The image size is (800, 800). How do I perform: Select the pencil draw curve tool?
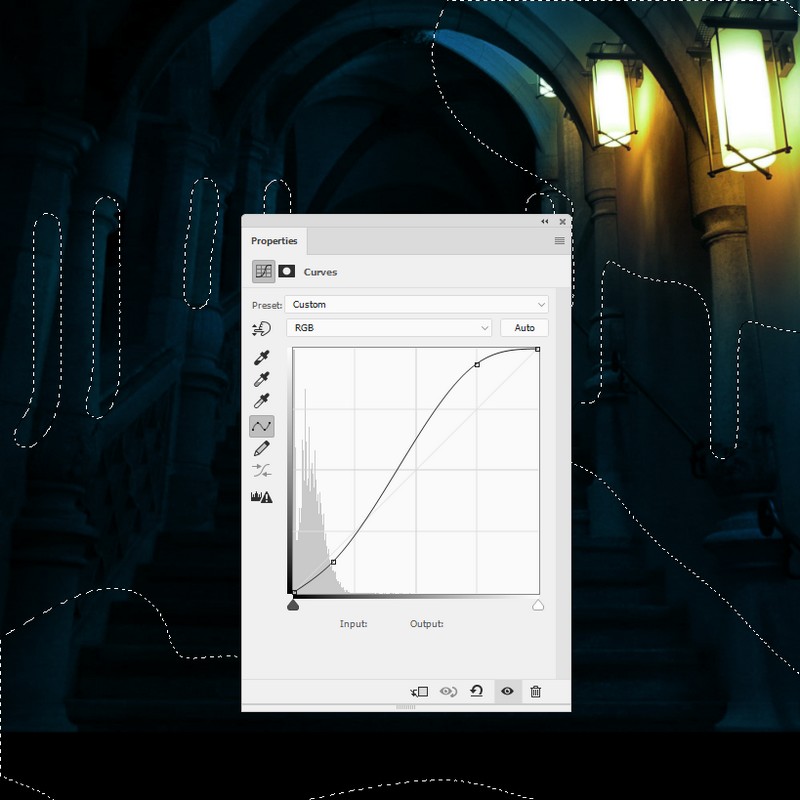(262, 448)
